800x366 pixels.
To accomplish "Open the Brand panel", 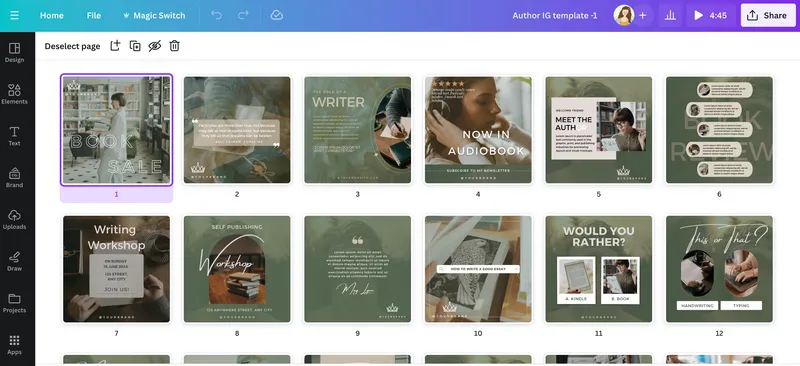I will tap(14, 178).
